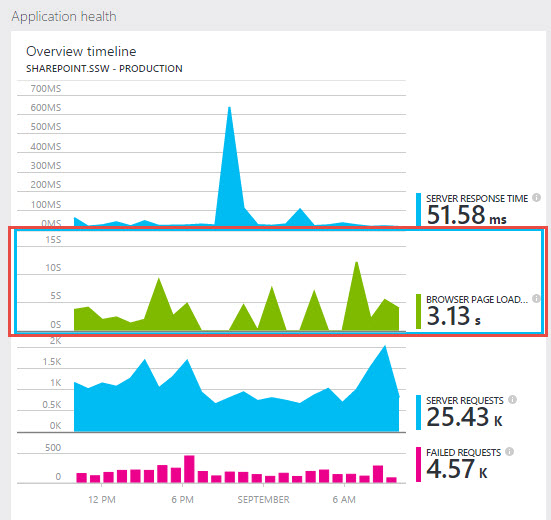This screenshot has width=551, height=520.
Task: Click the 6 PM time axis label
Action: tap(182, 500)
